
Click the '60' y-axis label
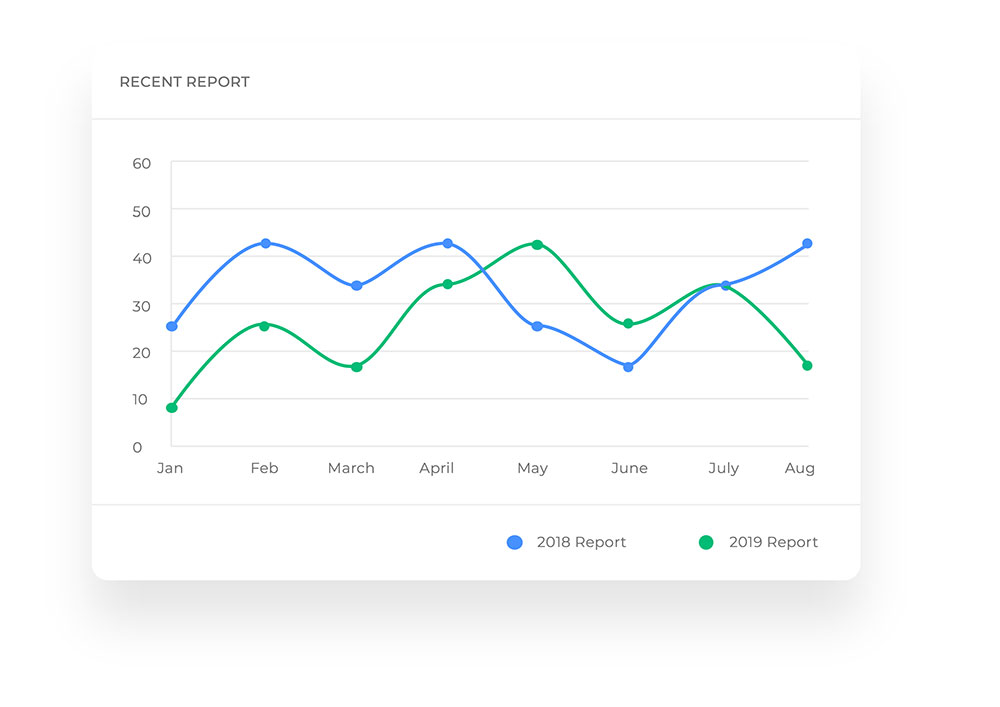pos(141,163)
